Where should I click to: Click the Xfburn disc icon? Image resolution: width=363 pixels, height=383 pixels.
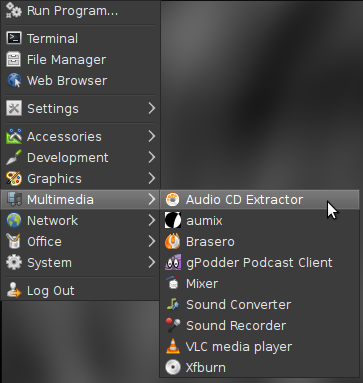coord(173,367)
